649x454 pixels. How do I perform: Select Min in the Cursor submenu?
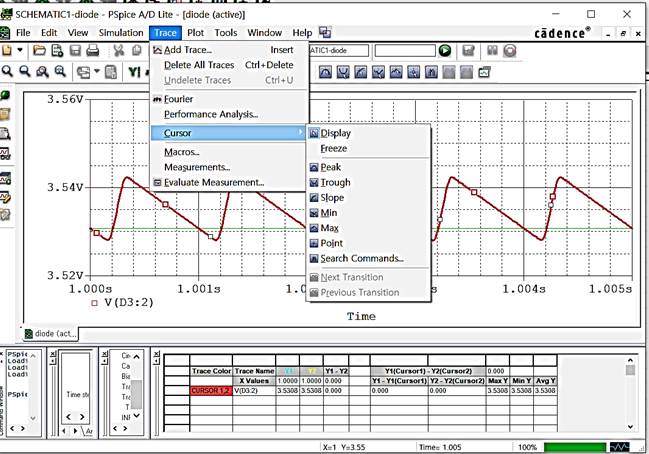[x=368, y=213]
